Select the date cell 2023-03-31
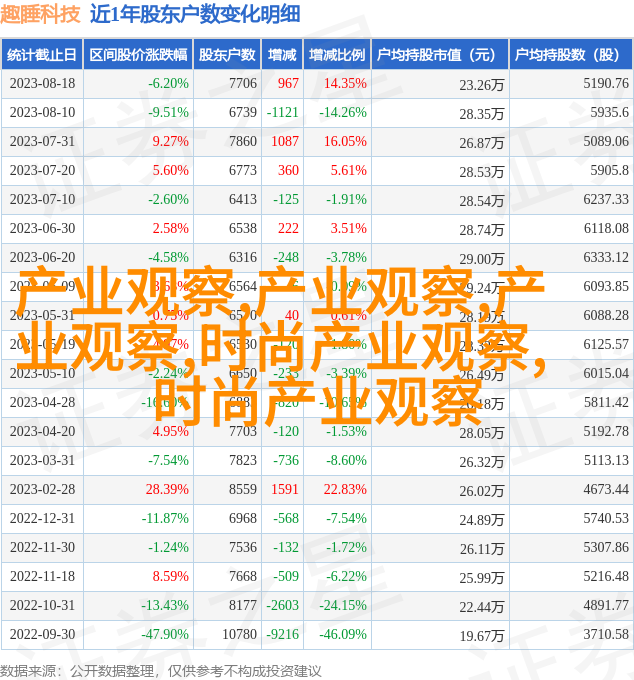The image size is (634, 680). tap(42, 461)
